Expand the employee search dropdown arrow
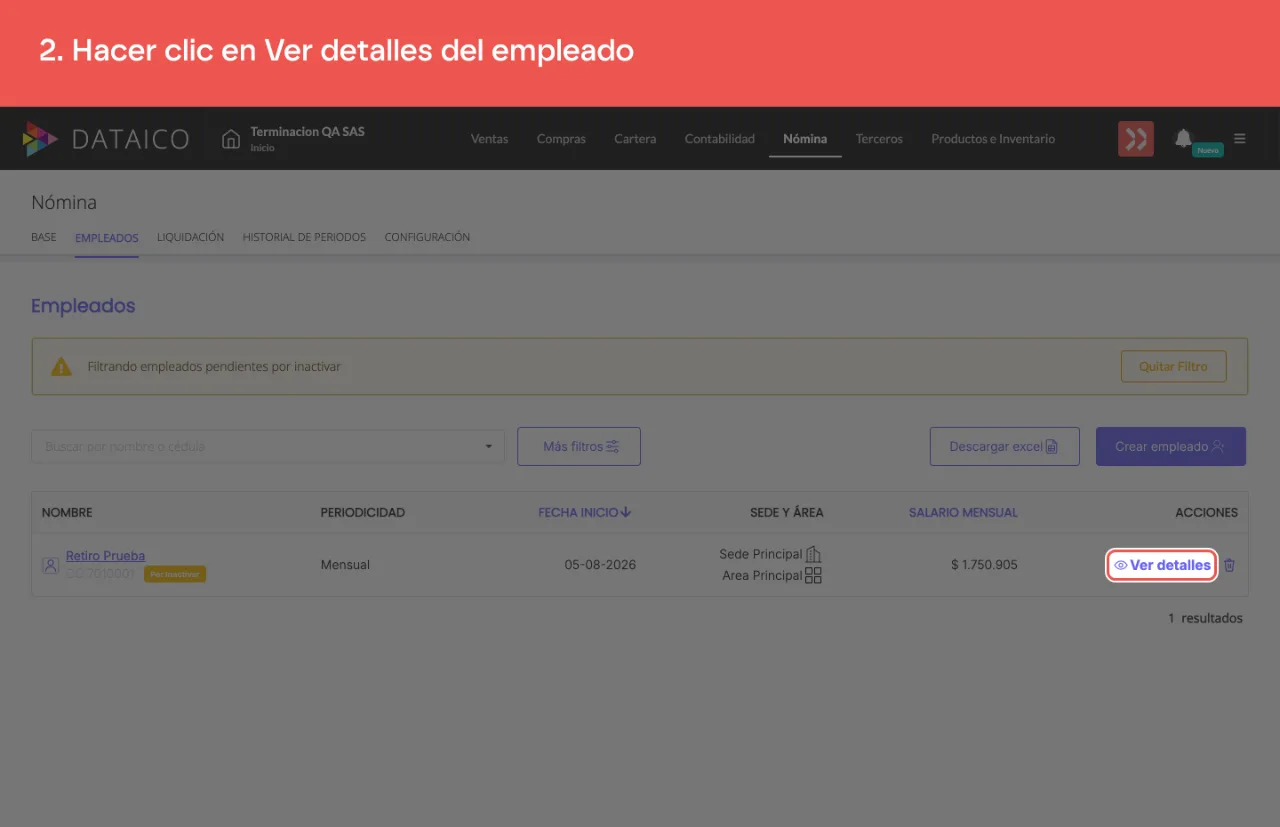 point(489,447)
